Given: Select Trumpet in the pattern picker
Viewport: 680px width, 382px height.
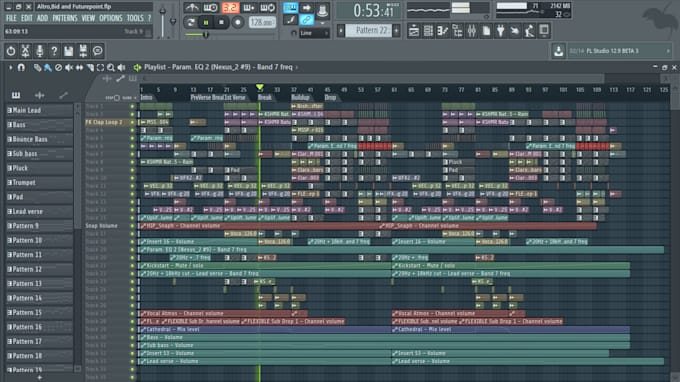Looking at the screenshot, I should [39, 183].
